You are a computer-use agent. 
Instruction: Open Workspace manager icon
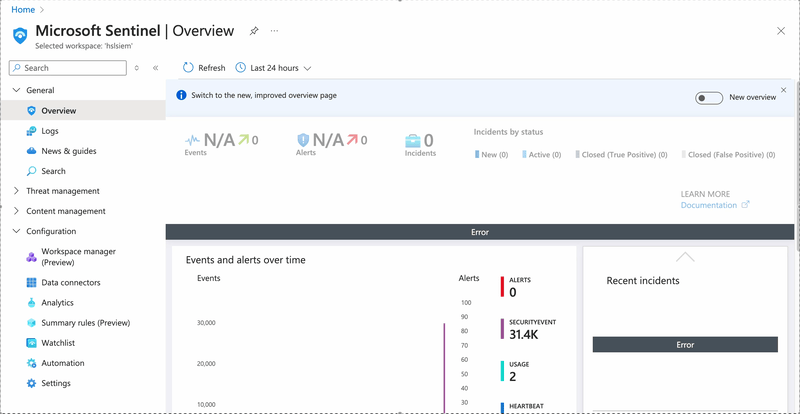32,257
